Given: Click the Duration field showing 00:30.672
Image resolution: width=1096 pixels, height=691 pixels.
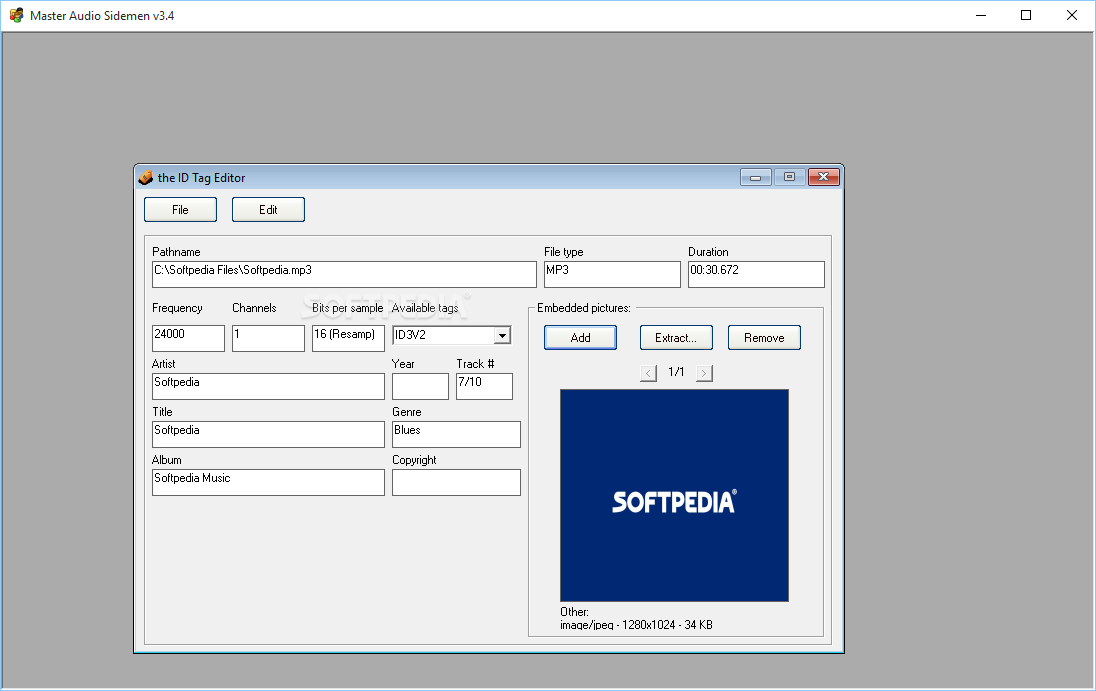Looking at the screenshot, I should click(x=756, y=275).
